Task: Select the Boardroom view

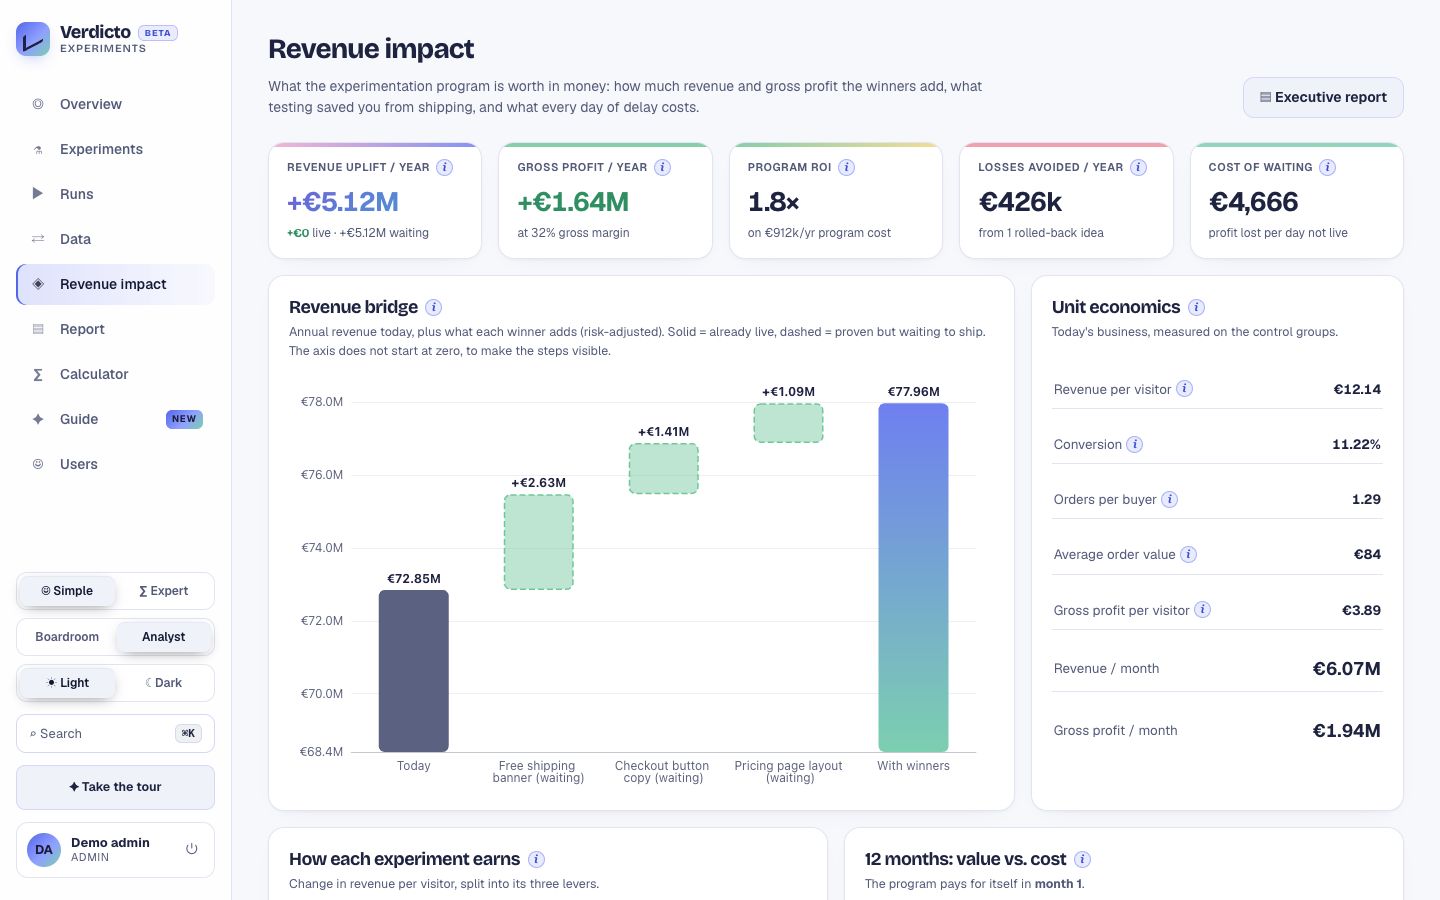Action: (67, 637)
